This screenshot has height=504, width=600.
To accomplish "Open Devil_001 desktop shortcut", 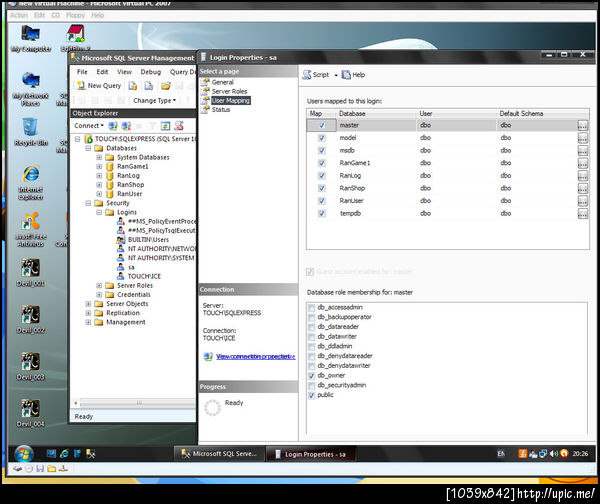I will pos(31,273).
